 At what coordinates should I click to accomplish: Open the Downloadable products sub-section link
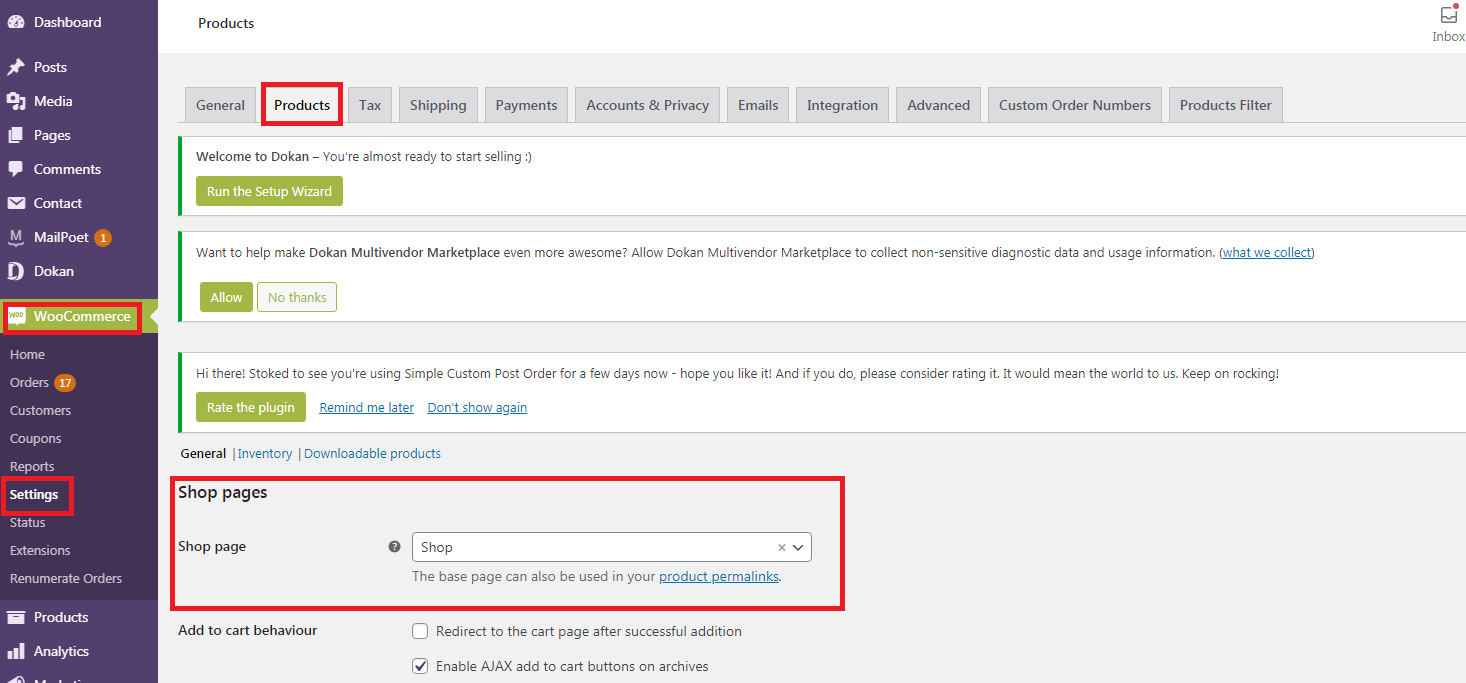click(x=372, y=454)
